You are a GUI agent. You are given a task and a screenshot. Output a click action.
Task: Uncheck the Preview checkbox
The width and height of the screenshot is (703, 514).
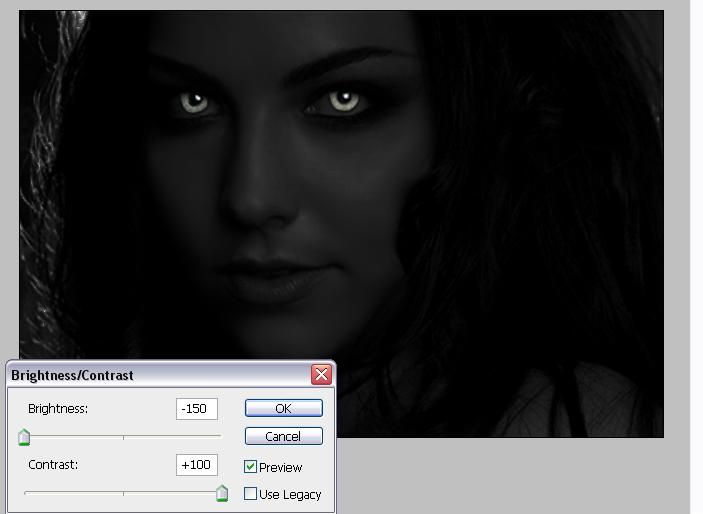pyautogui.click(x=251, y=467)
